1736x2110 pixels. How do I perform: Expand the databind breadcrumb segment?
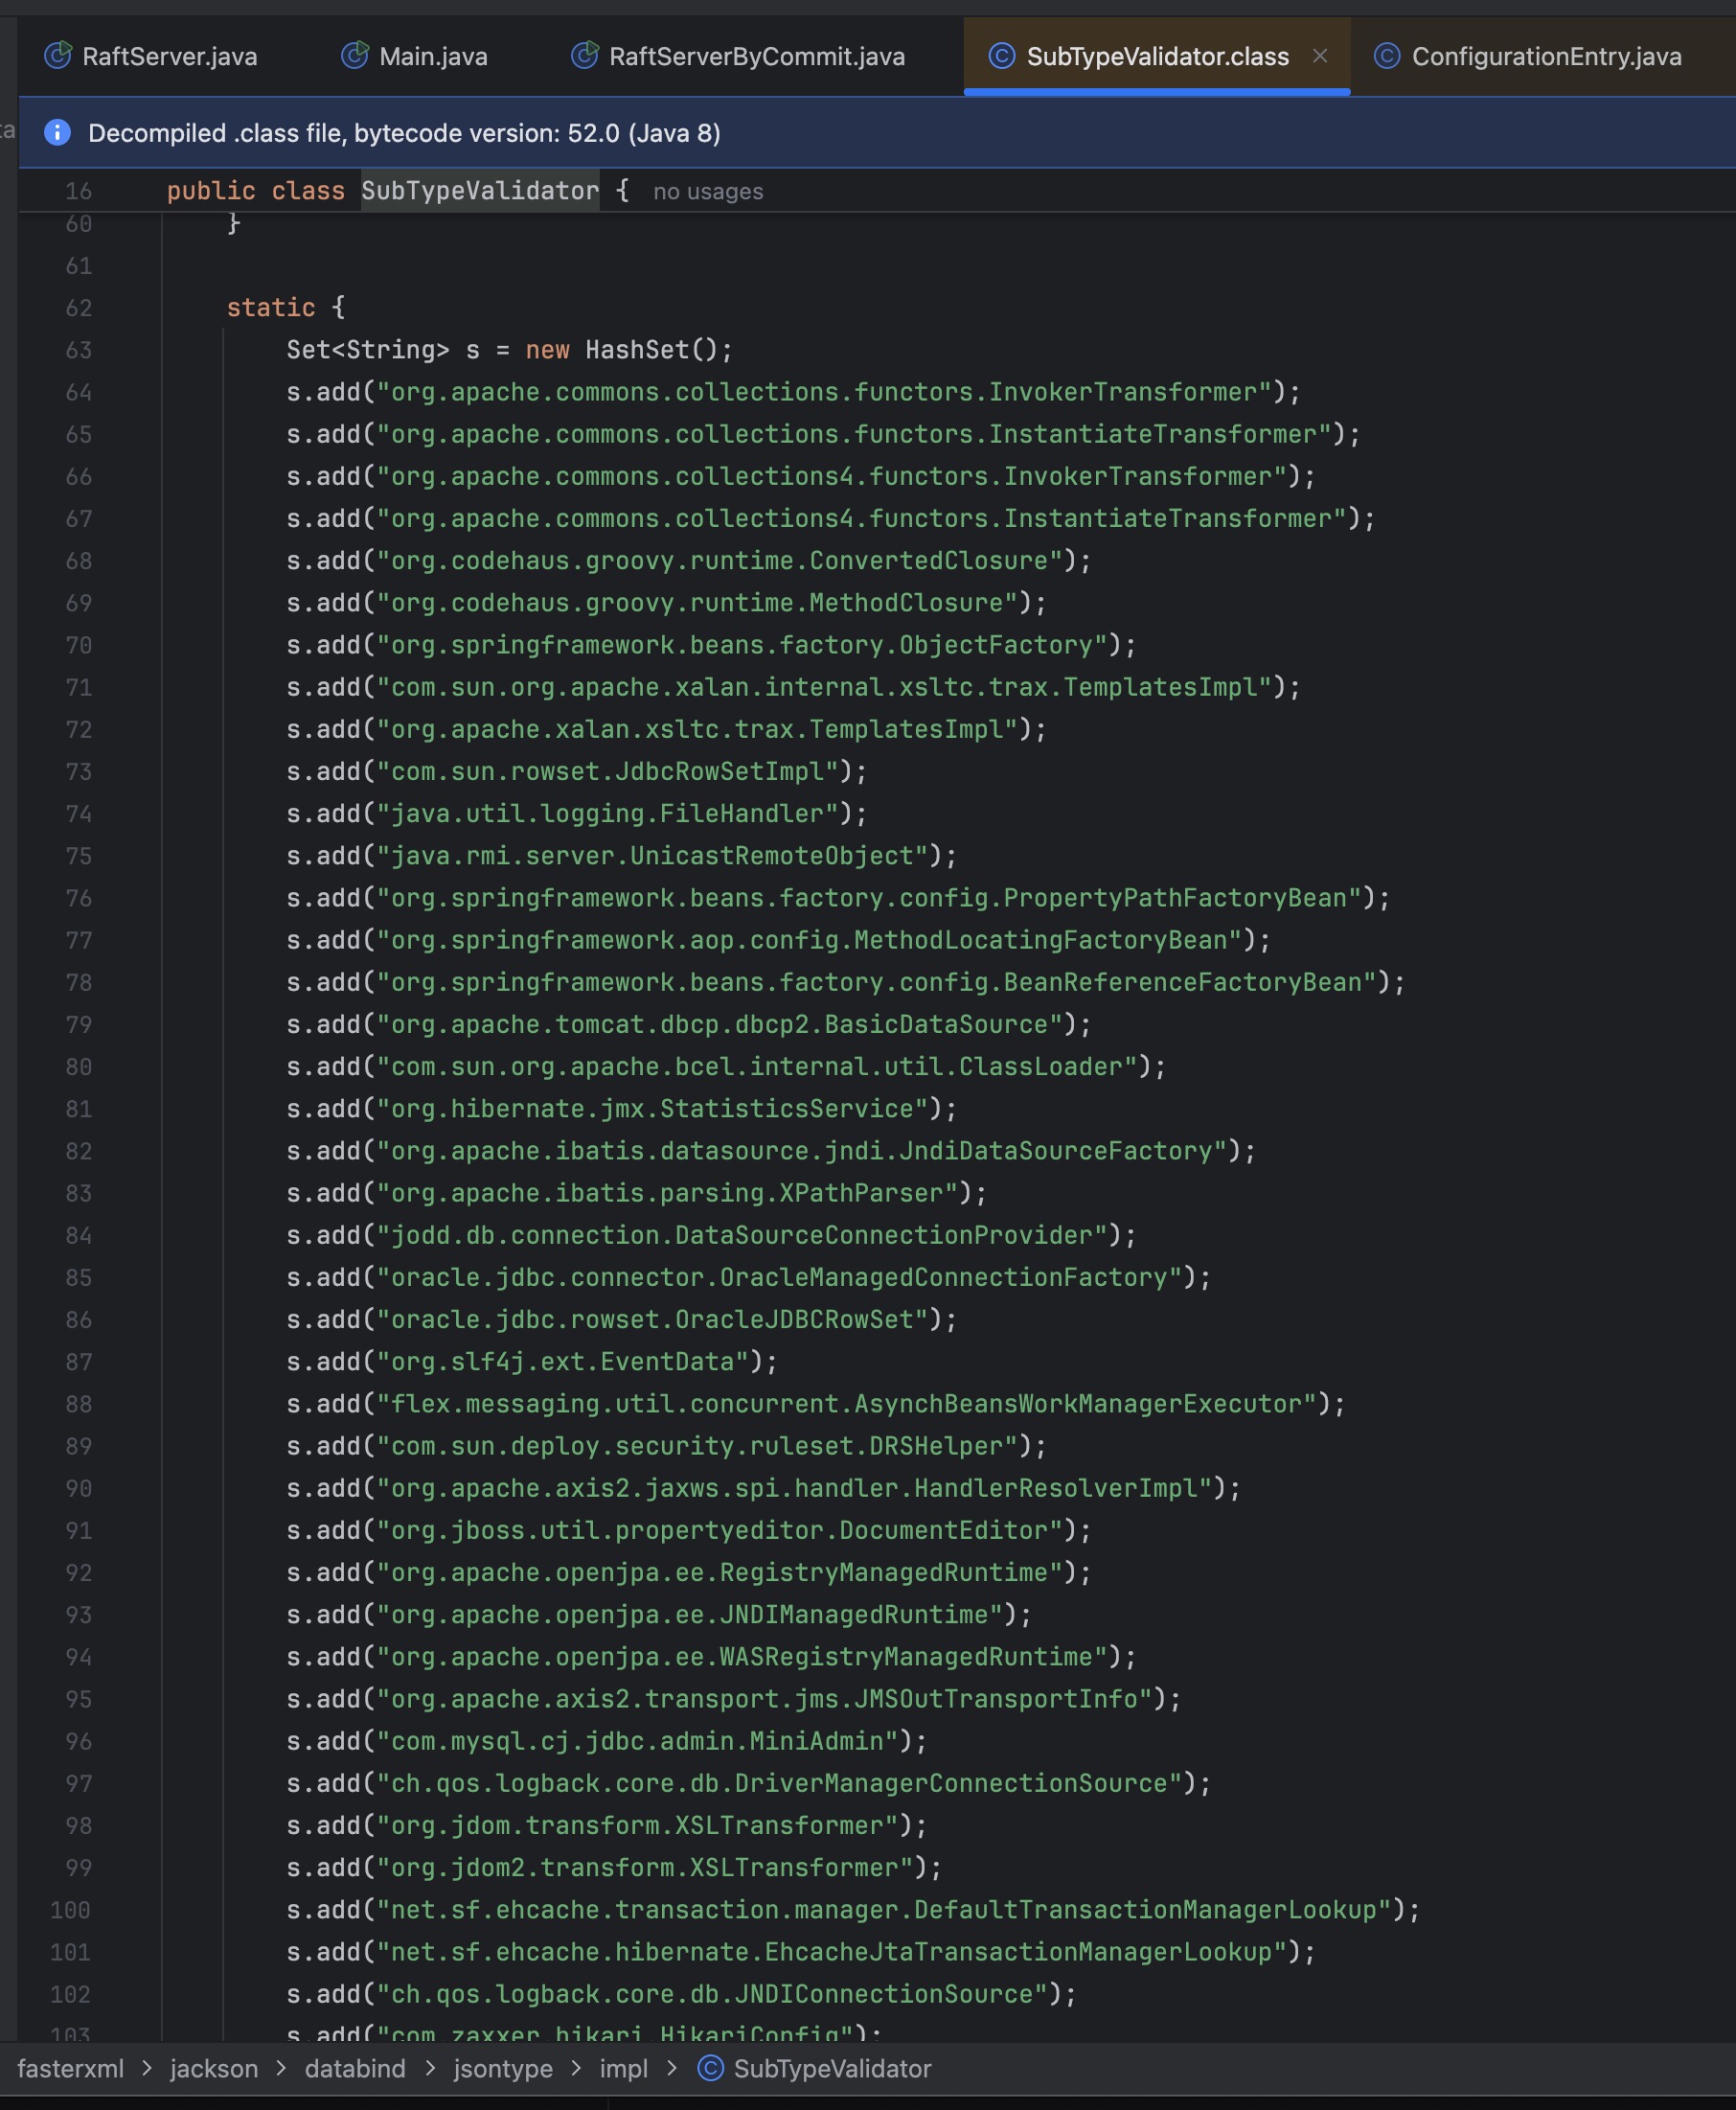point(355,2068)
